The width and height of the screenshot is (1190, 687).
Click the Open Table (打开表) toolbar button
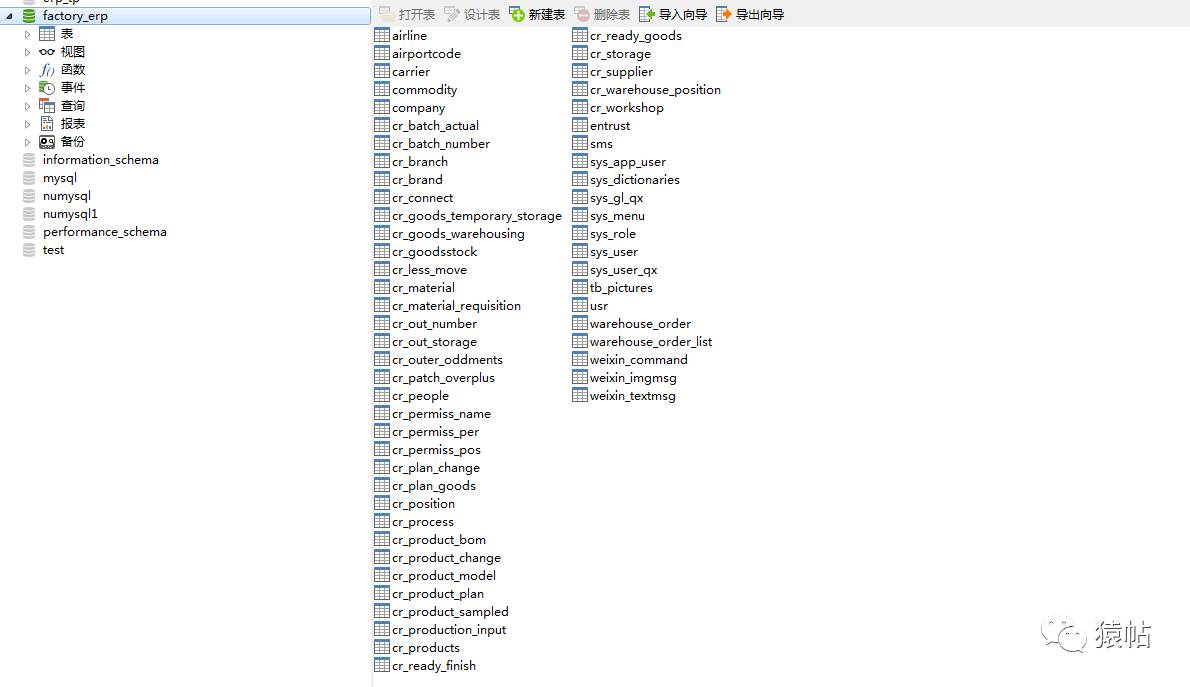point(408,14)
